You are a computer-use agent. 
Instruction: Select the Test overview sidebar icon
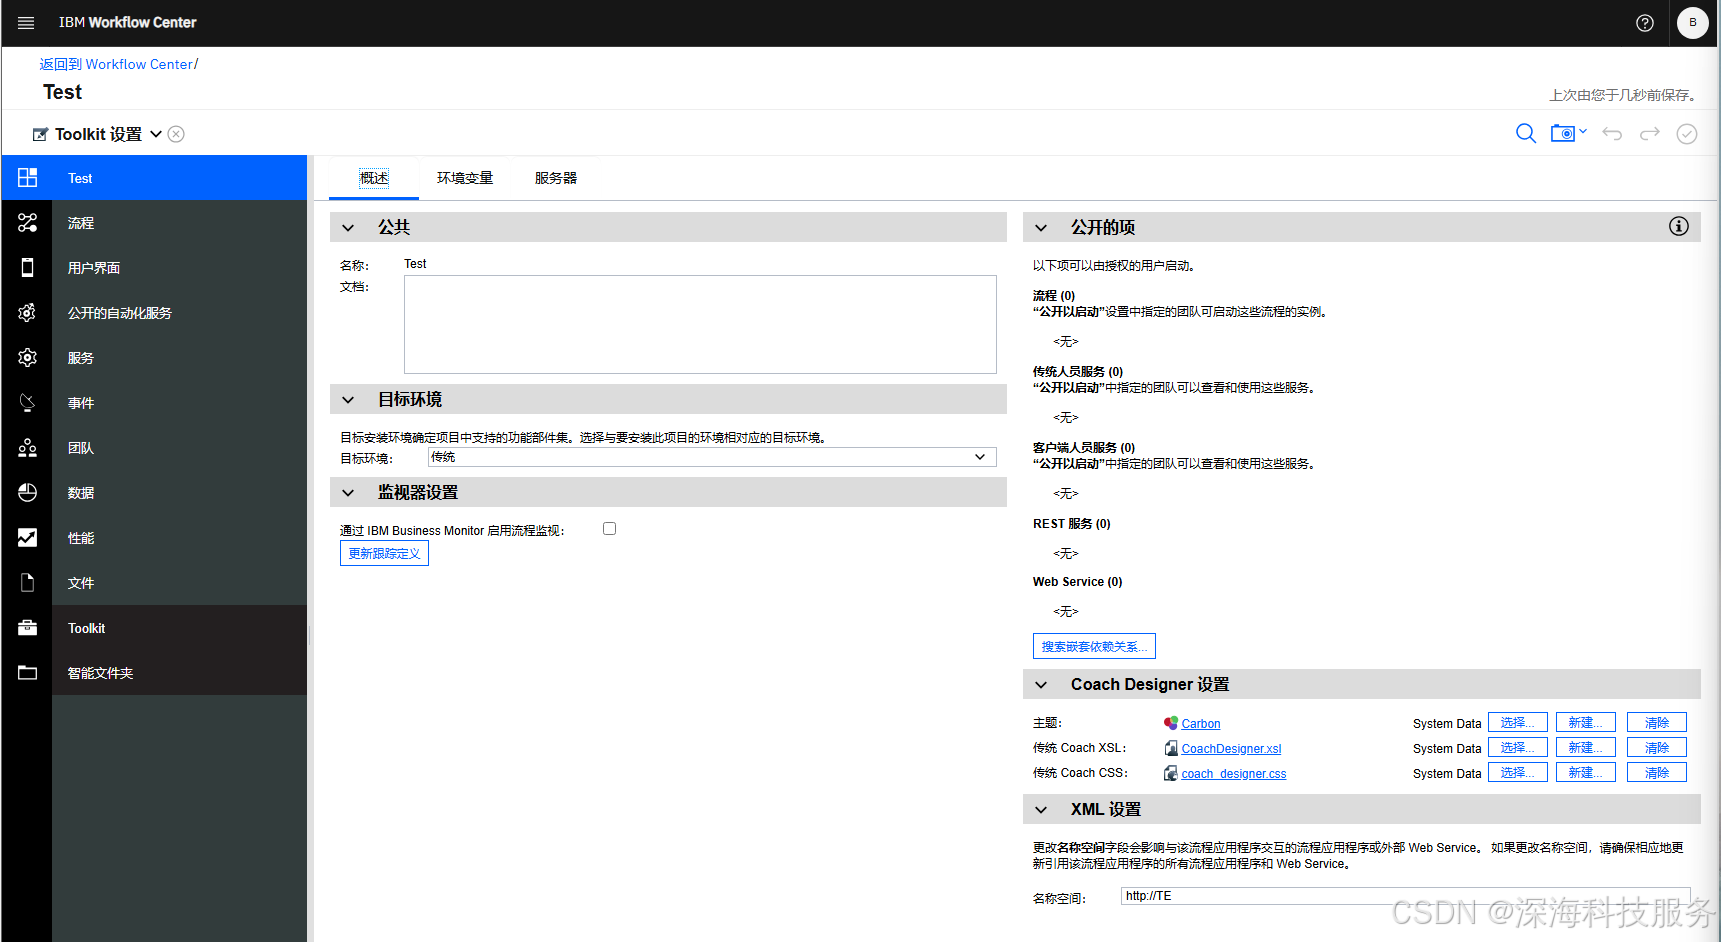pyautogui.click(x=27, y=178)
